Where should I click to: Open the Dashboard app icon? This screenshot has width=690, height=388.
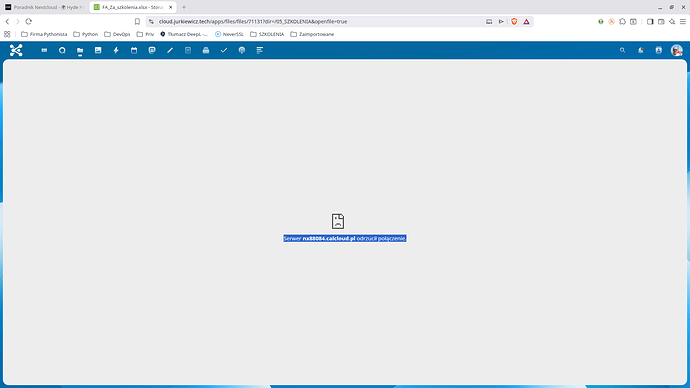point(44,50)
